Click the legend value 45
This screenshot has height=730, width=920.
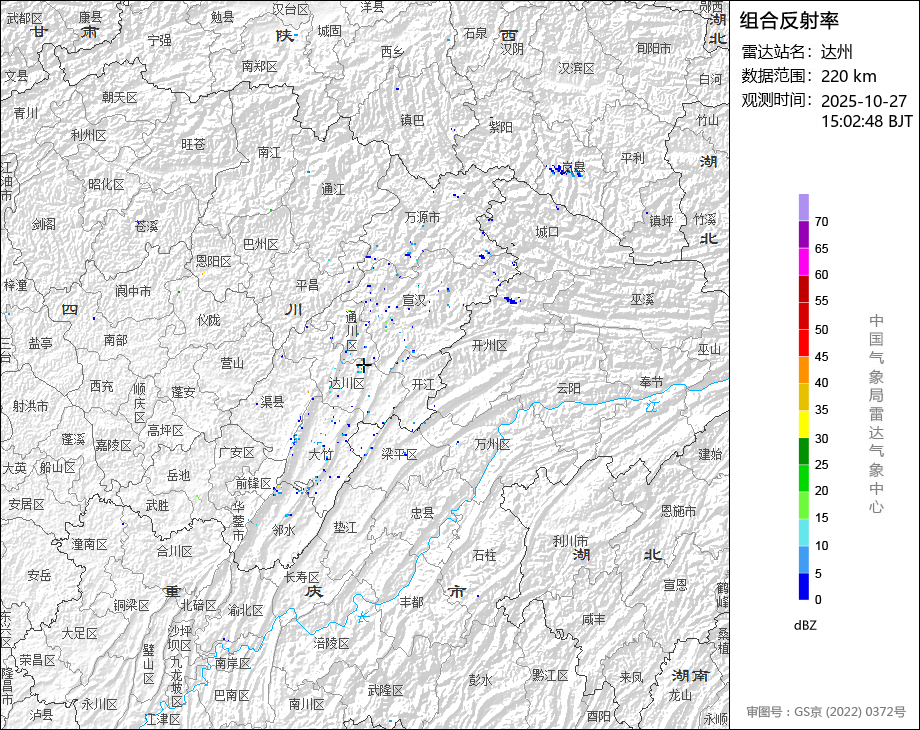[821, 357]
